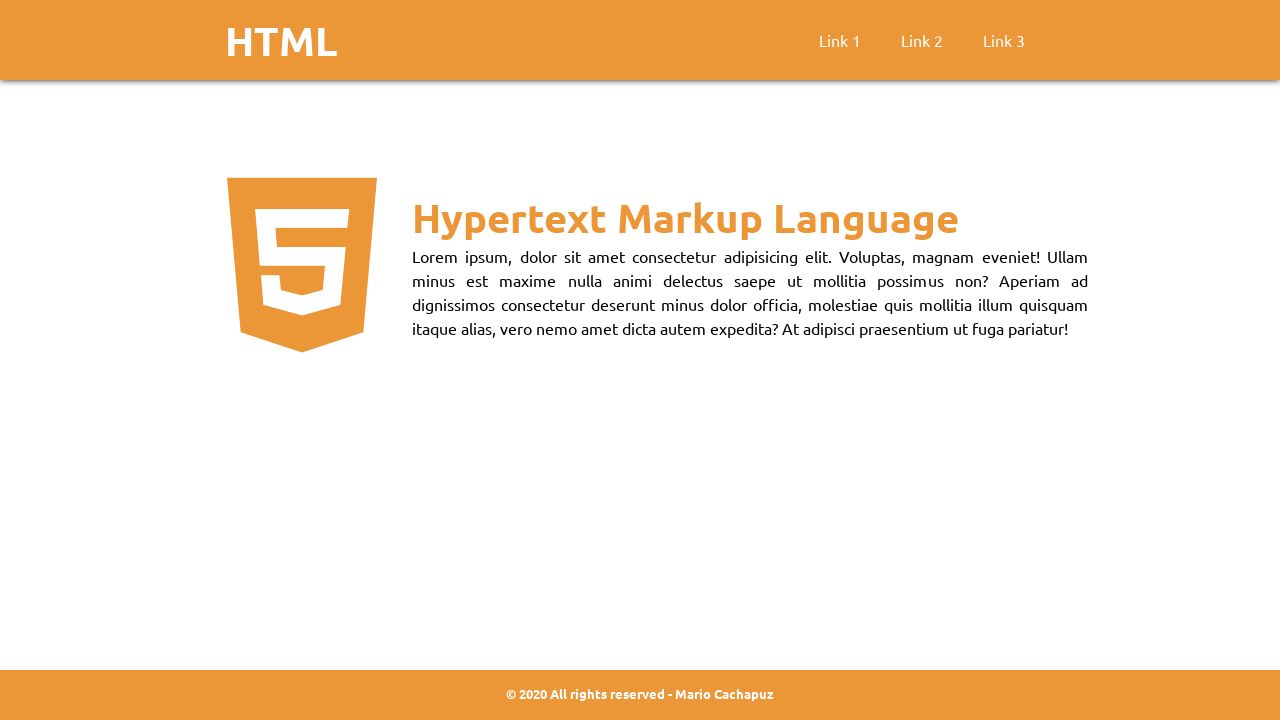Click the HTML brand logo in the navbar
Viewport: 1280px width, 720px height.
pyautogui.click(x=281, y=41)
